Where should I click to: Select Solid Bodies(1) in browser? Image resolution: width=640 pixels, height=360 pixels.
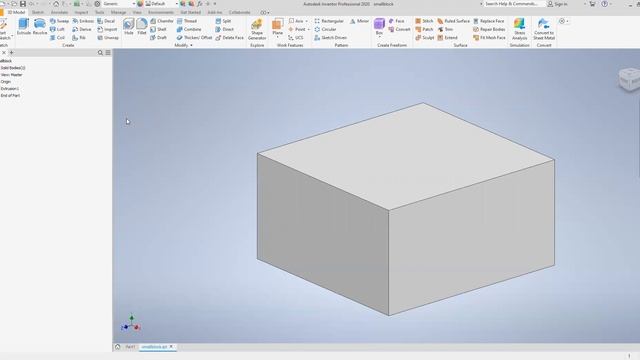(13, 68)
